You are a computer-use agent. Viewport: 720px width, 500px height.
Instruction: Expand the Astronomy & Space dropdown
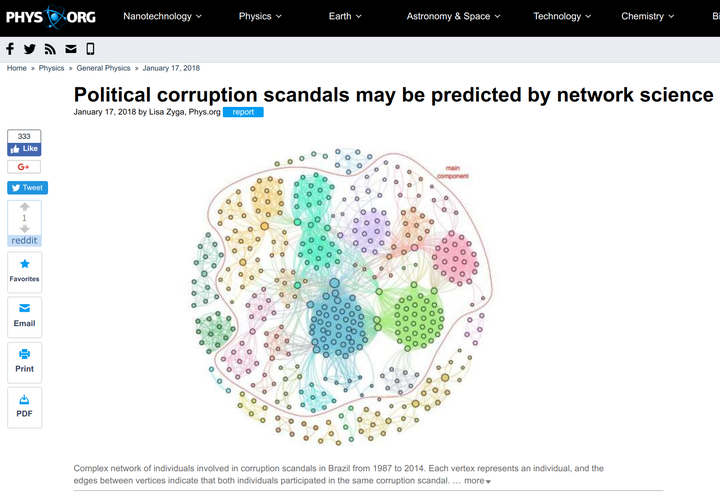[453, 17]
